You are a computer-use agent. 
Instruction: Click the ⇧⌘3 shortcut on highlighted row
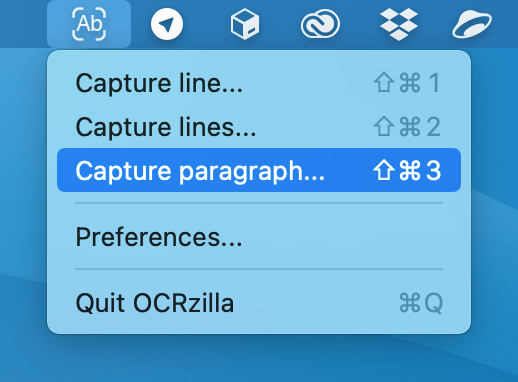(x=407, y=170)
